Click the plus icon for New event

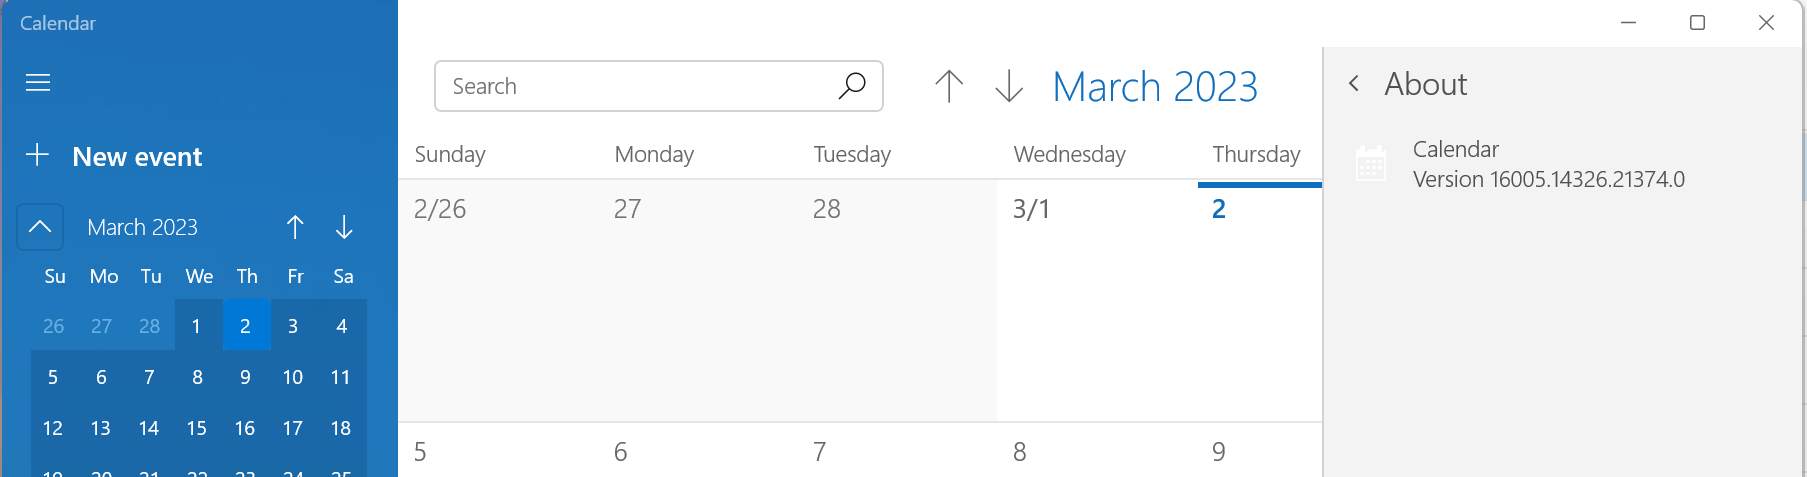(x=37, y=155)
